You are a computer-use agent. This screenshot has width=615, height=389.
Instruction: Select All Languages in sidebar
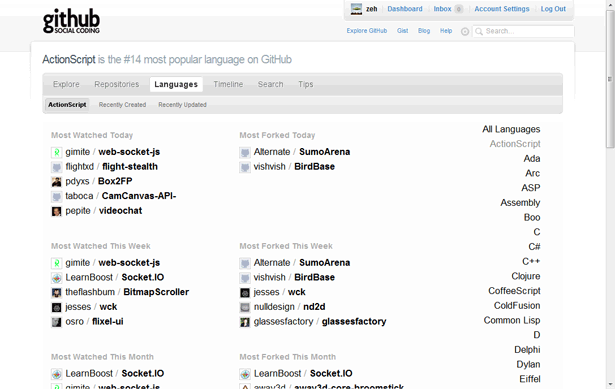point(511,129)
